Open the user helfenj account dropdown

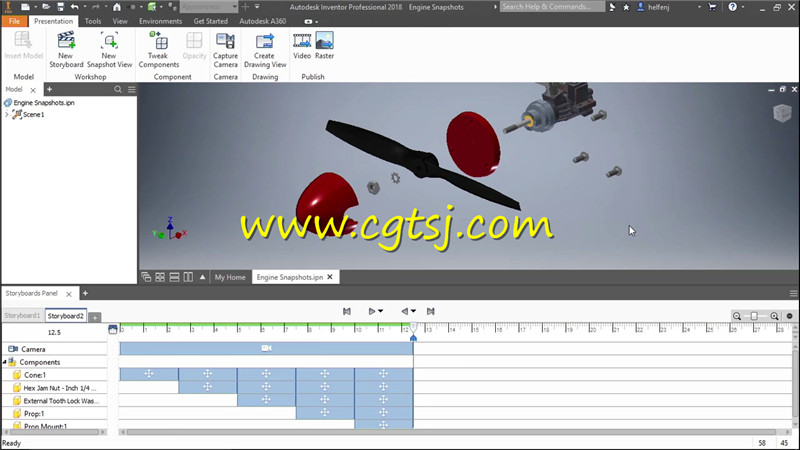tap(699, 7)
